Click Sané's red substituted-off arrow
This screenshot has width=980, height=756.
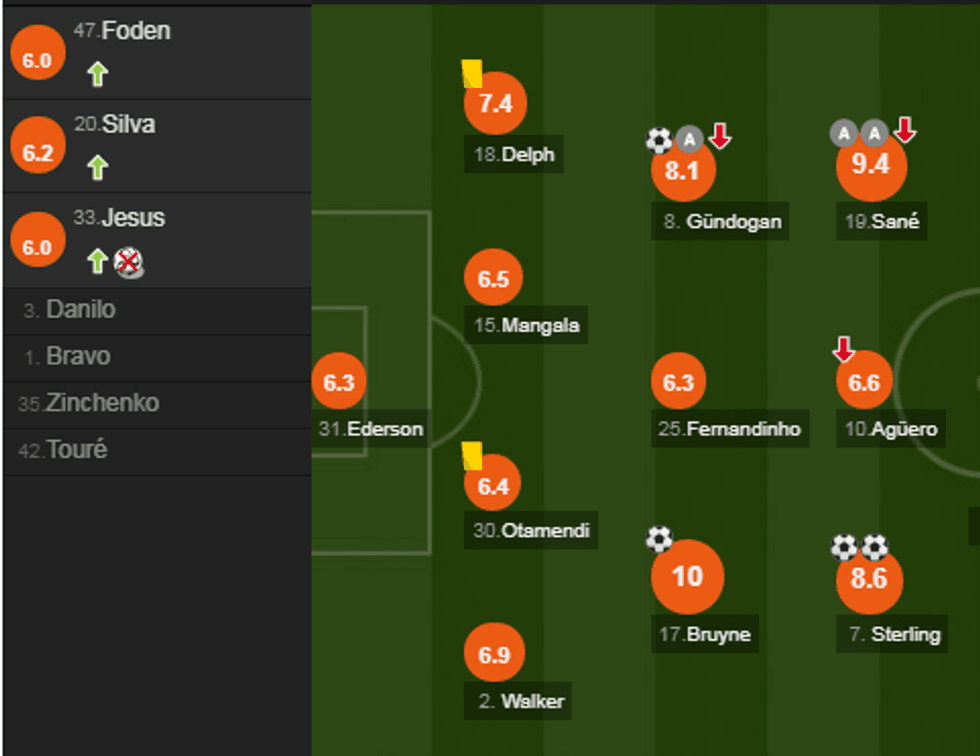pyautogui.click(x=904, y=129)
